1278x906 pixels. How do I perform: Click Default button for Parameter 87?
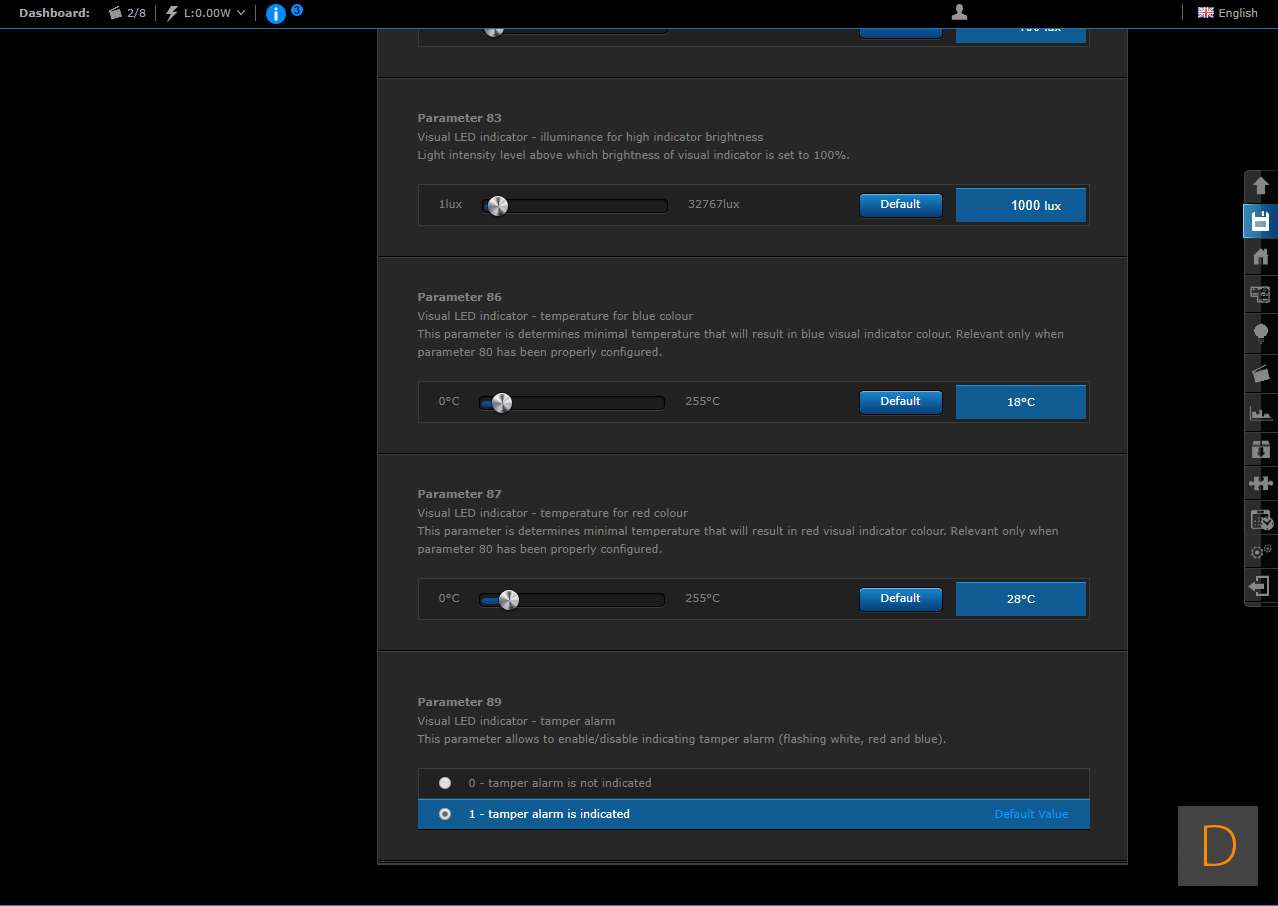[900, 599]
